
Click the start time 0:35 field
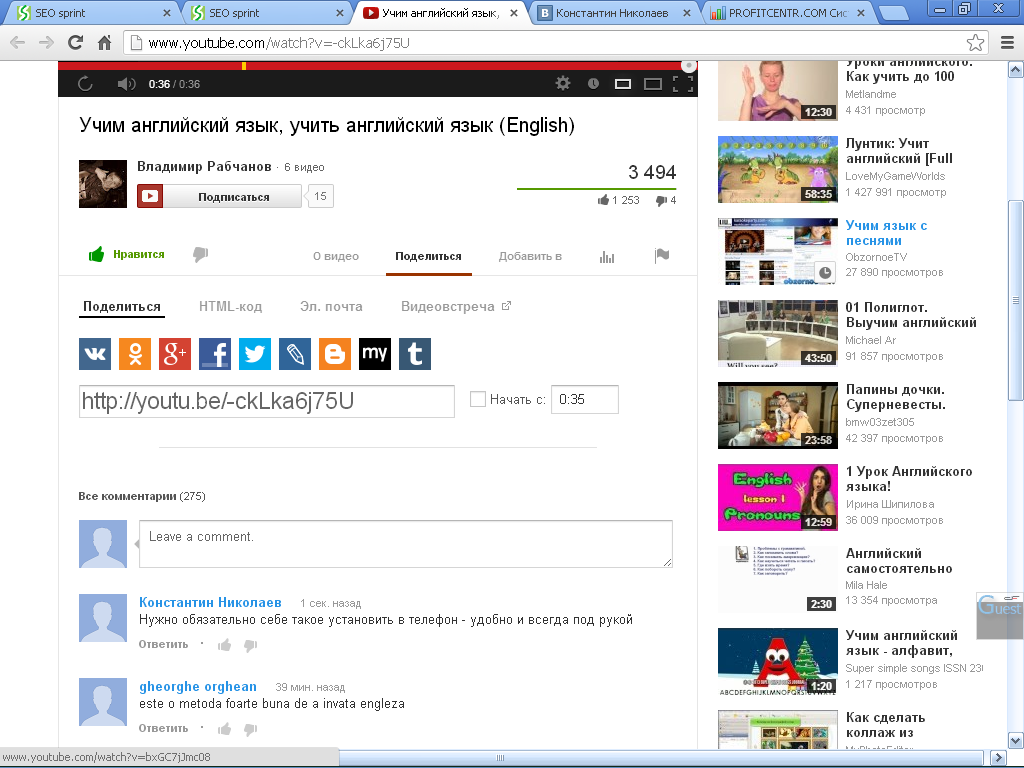click(x=584, y=399)
